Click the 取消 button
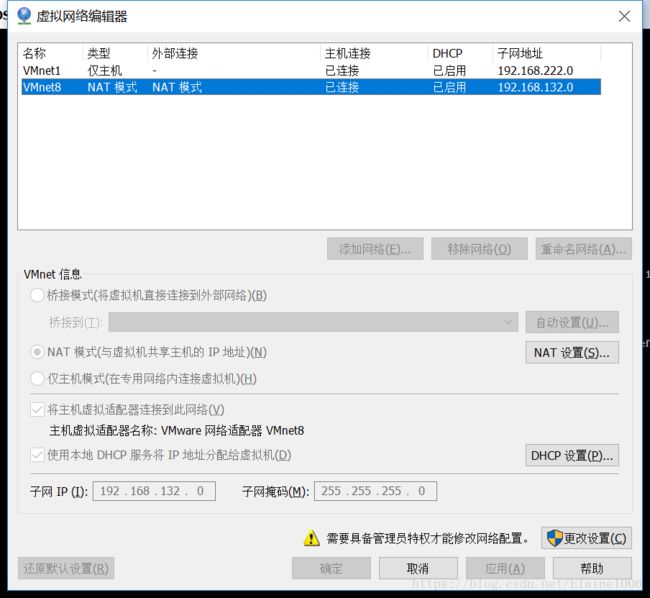The image size is (650, 598). point(418,568)
